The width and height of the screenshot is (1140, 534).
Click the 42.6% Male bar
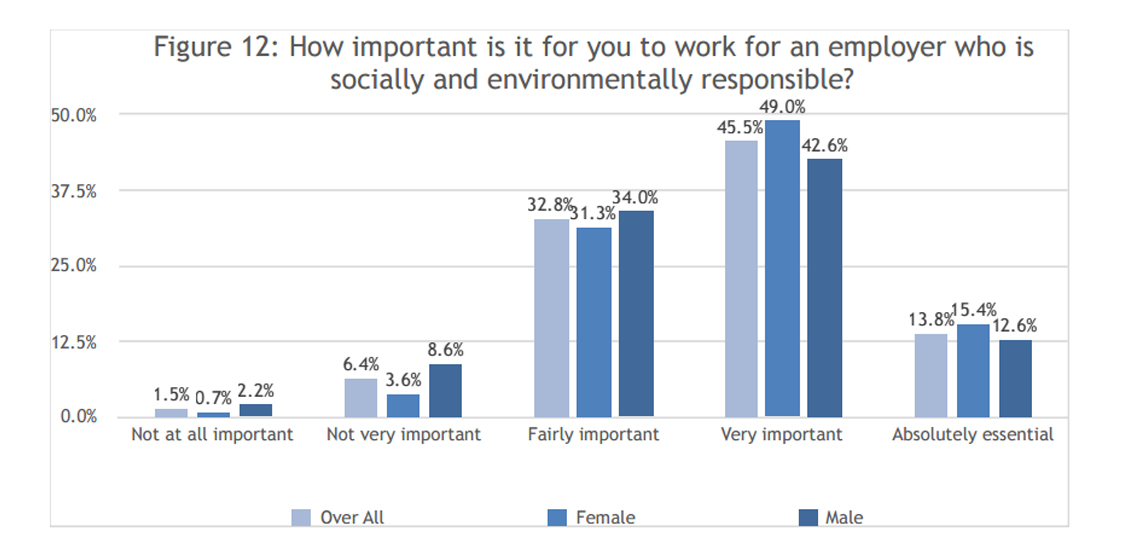[x=824, y=287]
